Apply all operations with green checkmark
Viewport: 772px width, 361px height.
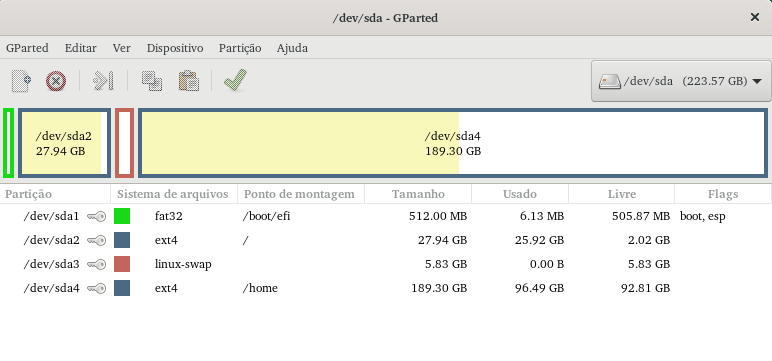[x=235, y=80]
